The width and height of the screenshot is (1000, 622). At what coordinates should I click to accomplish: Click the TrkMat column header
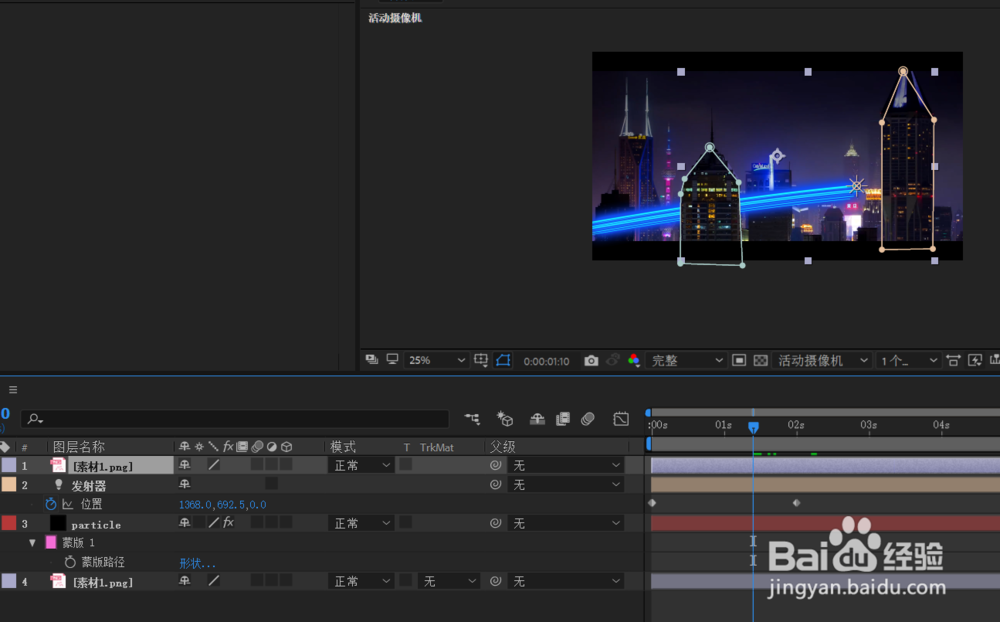(x=437, y=447)
